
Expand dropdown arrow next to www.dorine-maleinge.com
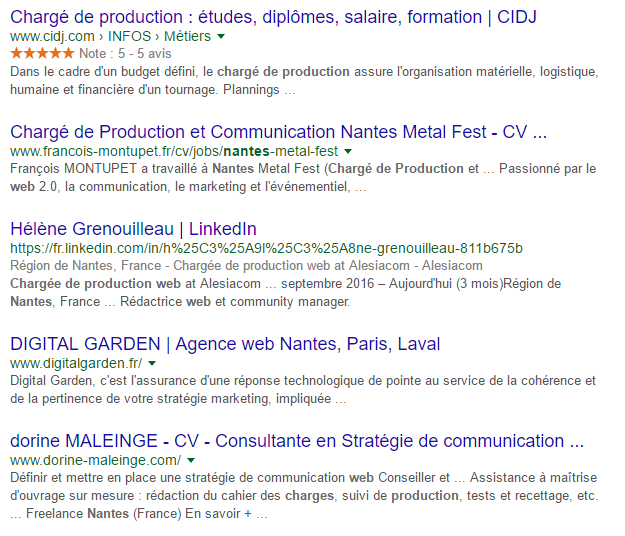(x=191, y=460)
